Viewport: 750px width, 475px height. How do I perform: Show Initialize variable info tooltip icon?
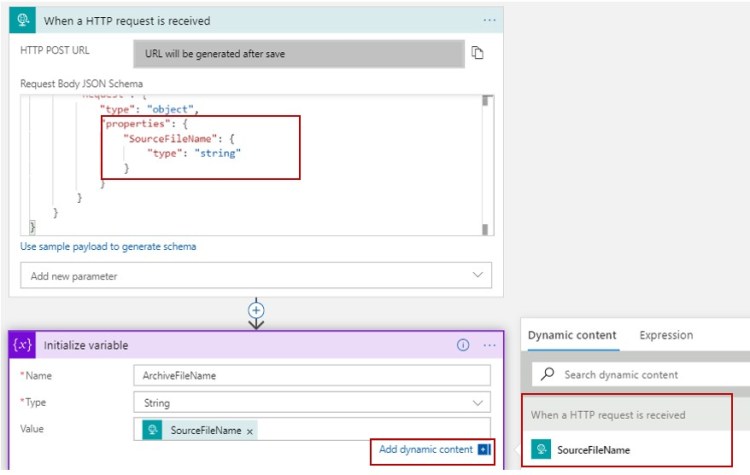[x=463, y=345]
